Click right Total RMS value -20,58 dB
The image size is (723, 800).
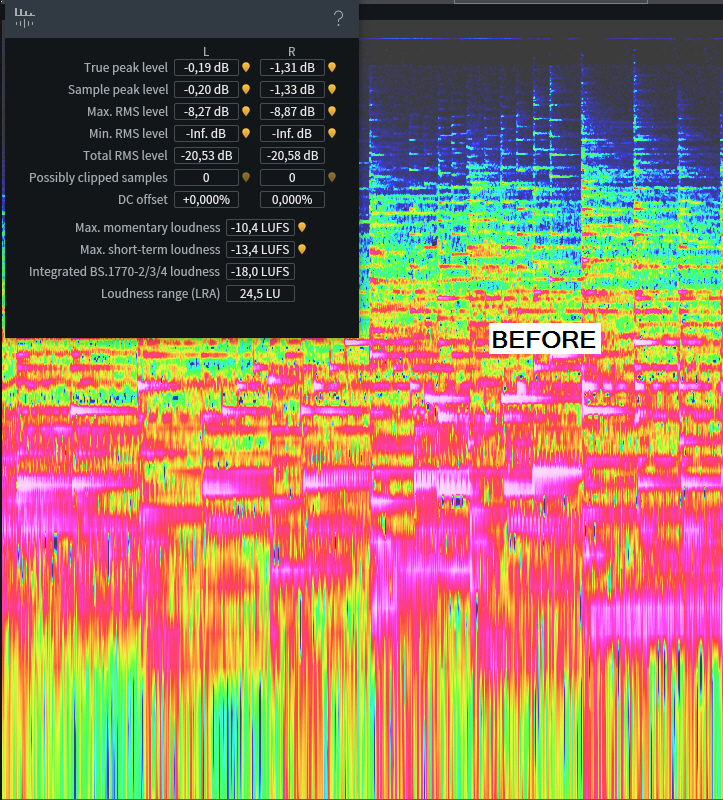click(x=292, y=155)
